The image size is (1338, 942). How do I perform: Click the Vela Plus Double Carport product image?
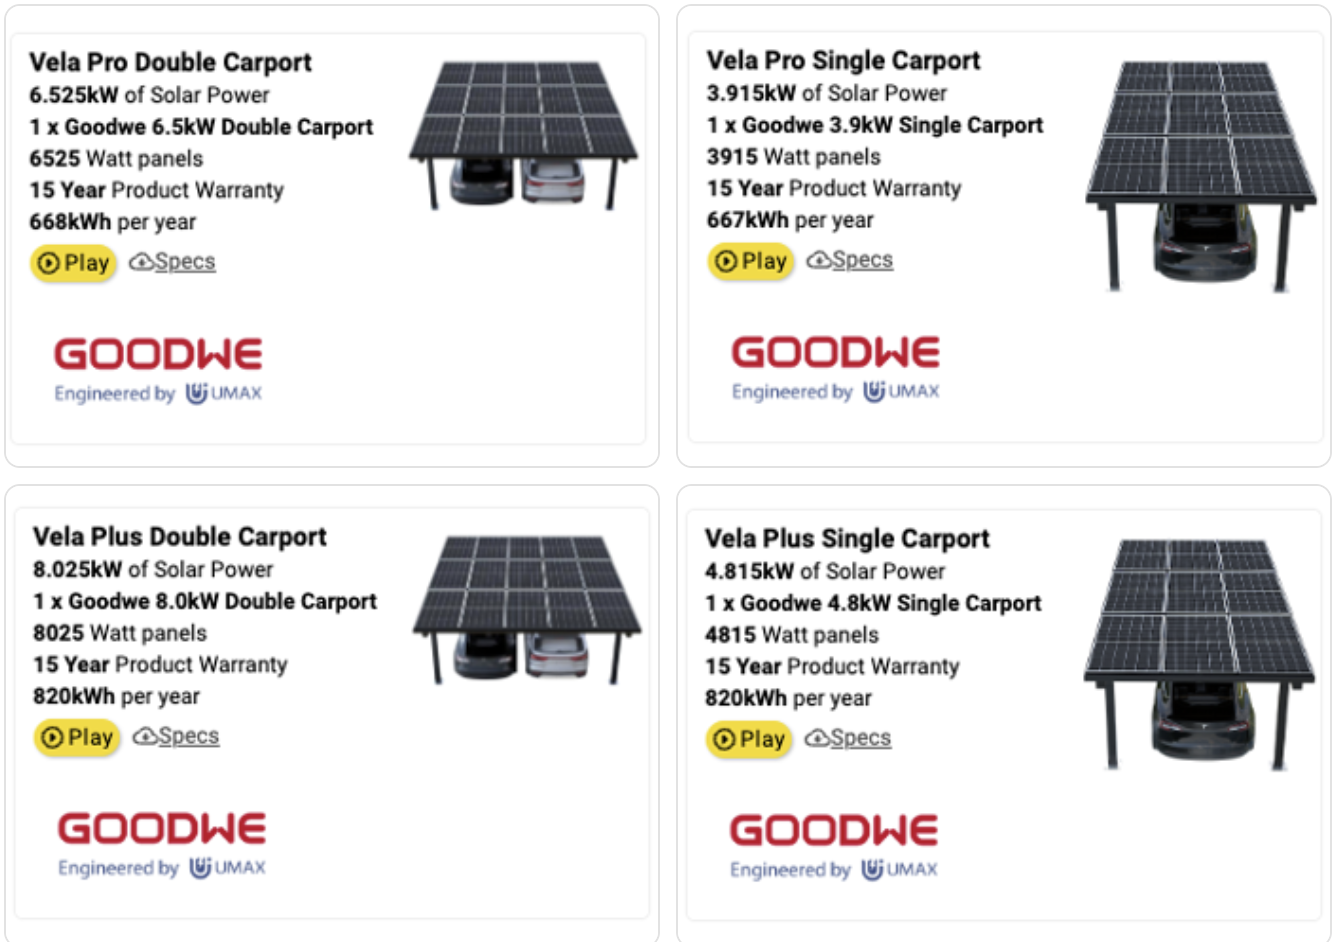(x=528, y=609)
